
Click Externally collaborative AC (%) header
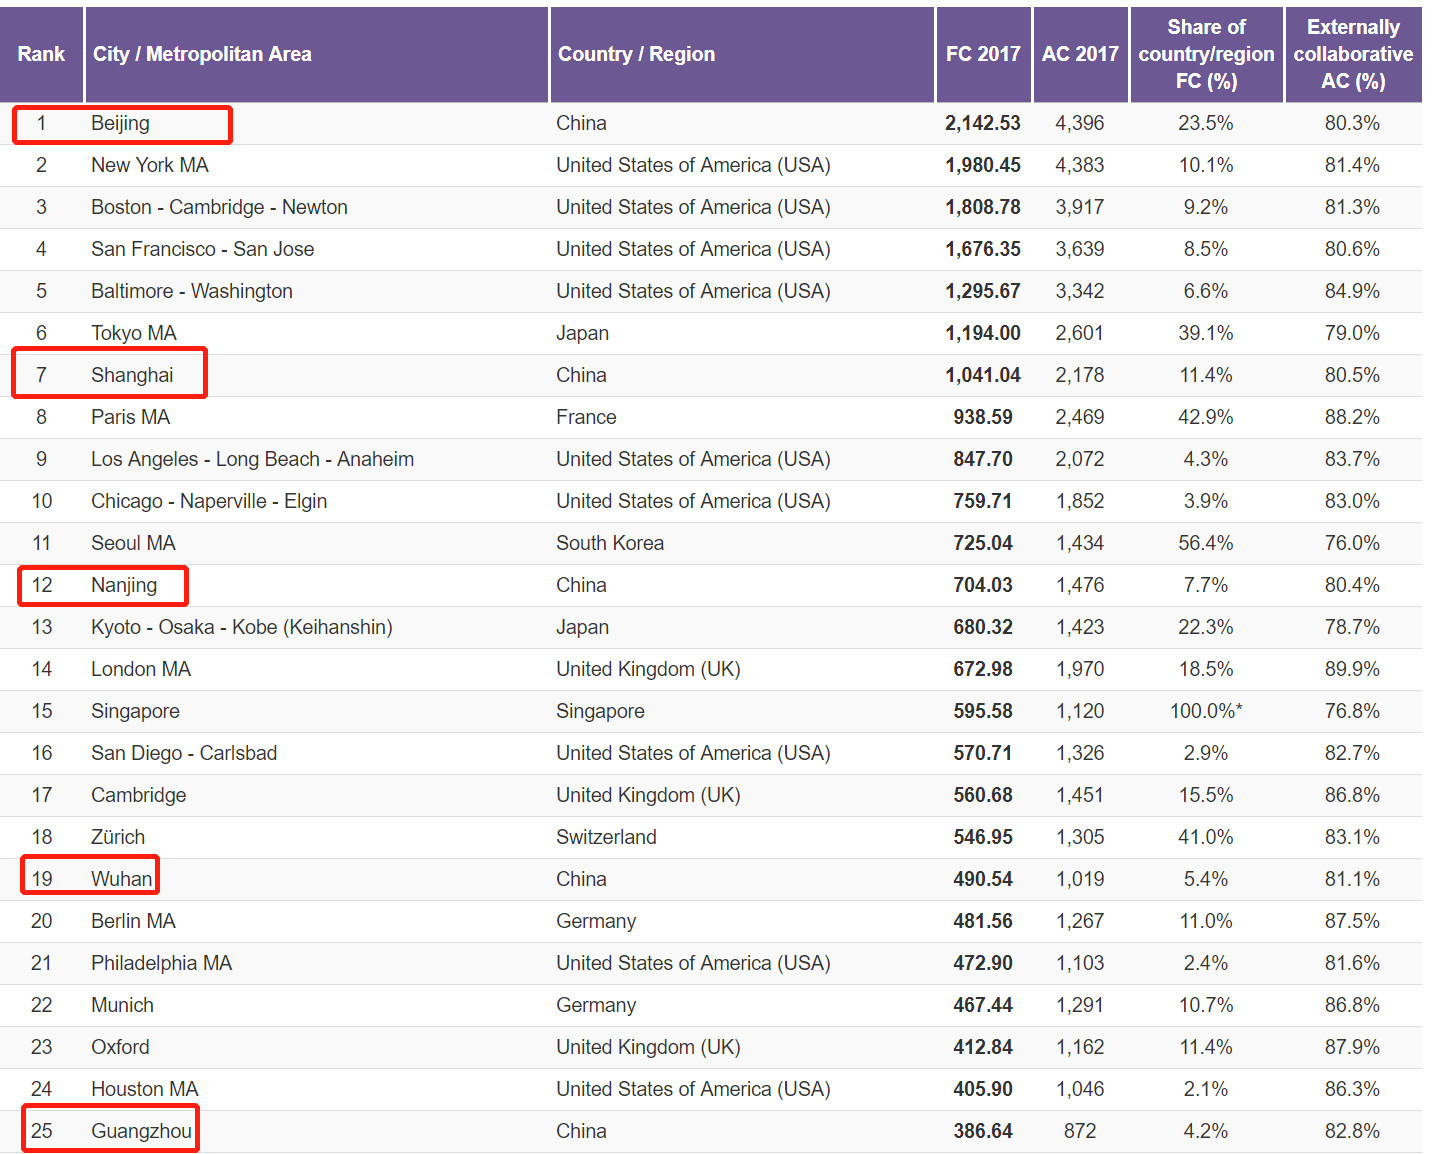[x=1352, y=54]
